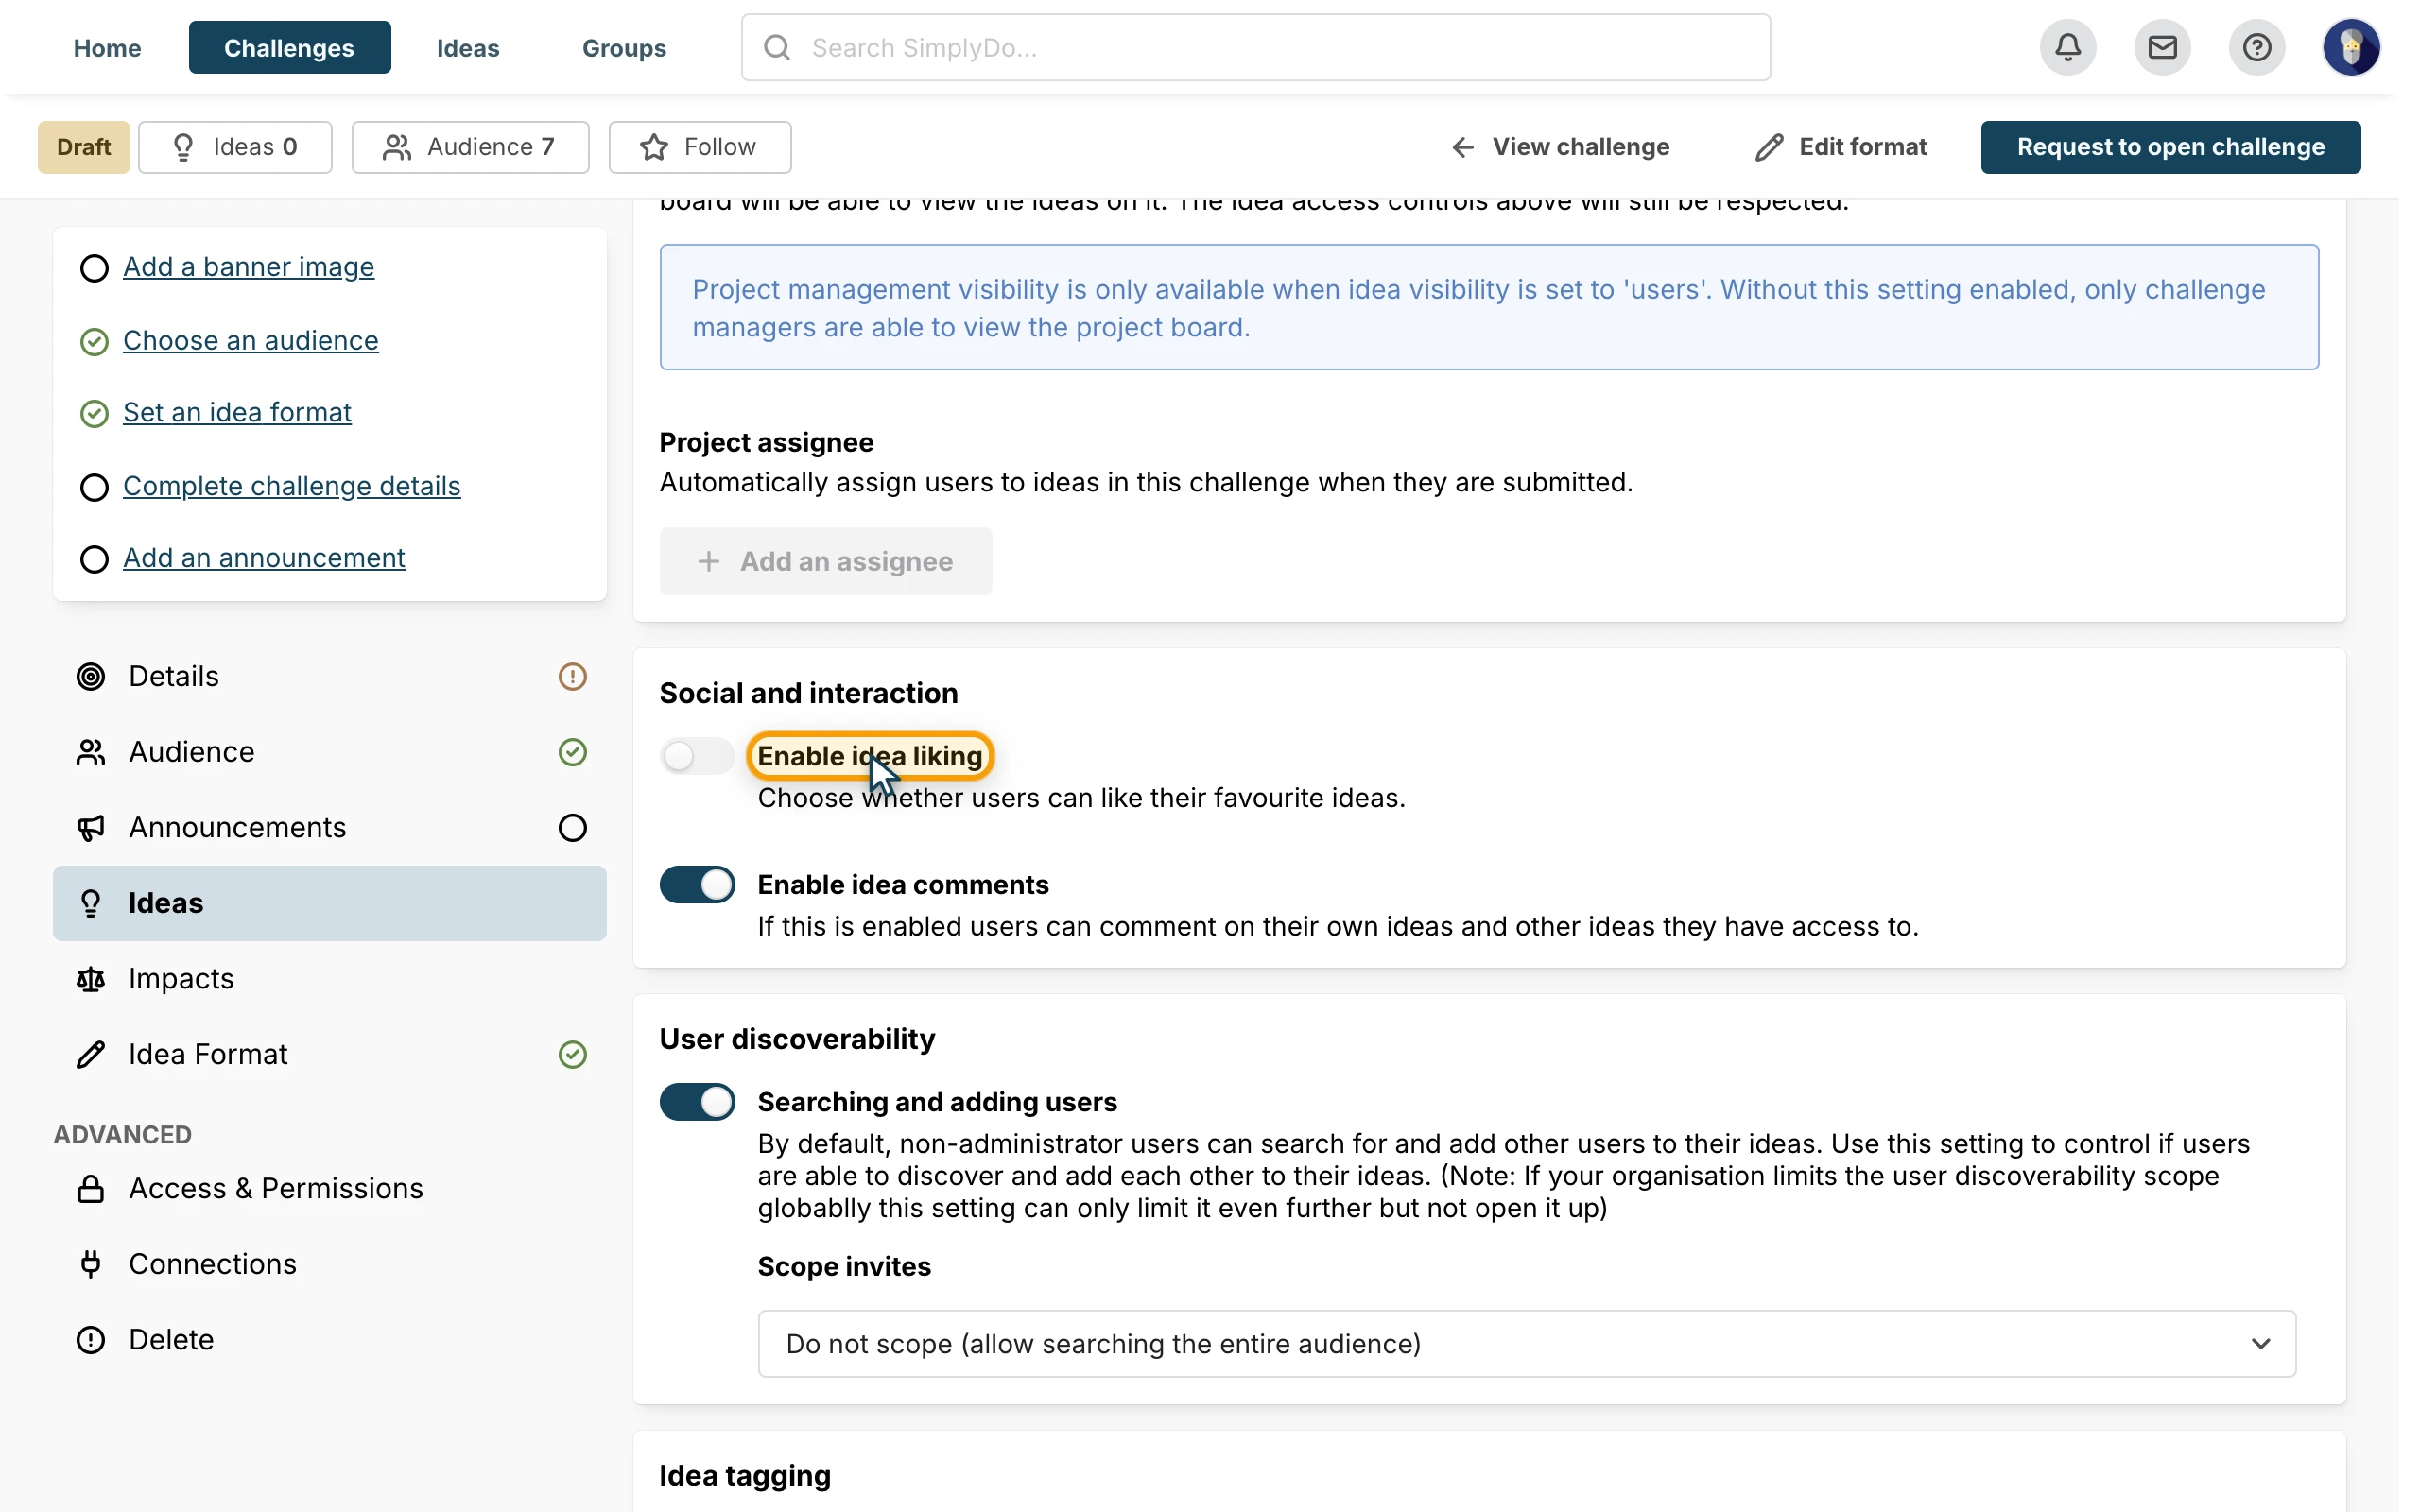Toggle Enable idea comments switch

(x=697, y=885)
